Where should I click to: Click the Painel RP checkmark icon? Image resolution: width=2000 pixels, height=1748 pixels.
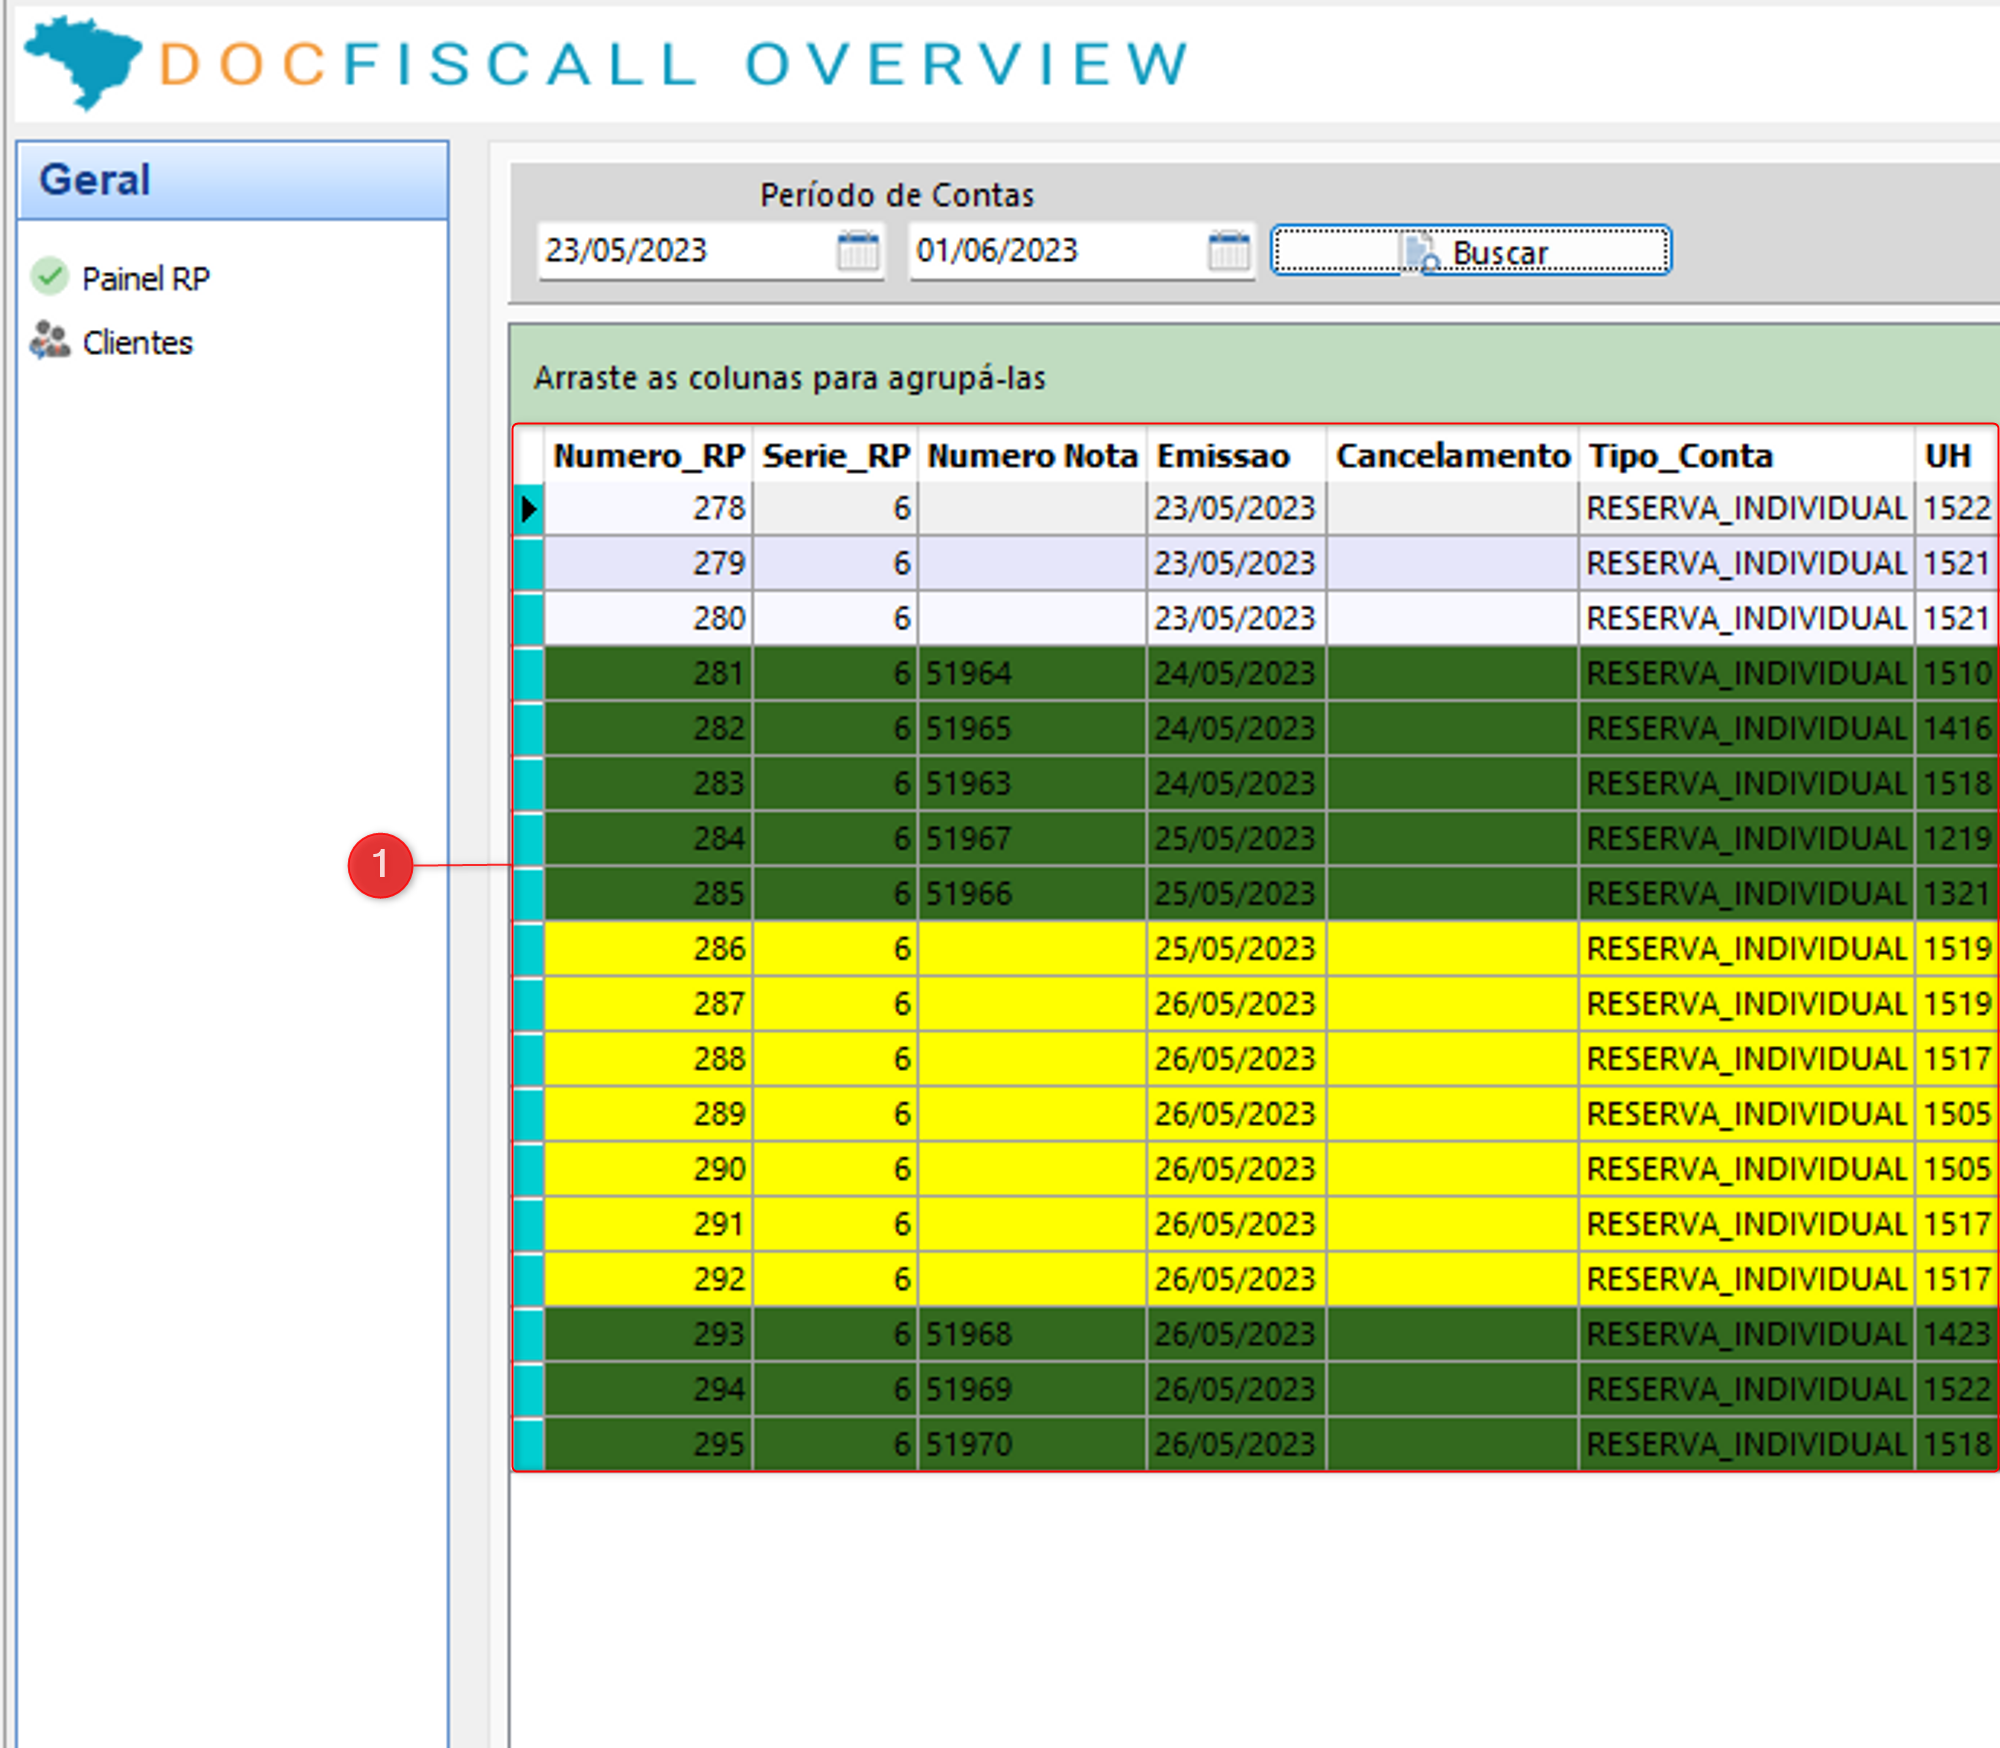(x=50, y=277)
